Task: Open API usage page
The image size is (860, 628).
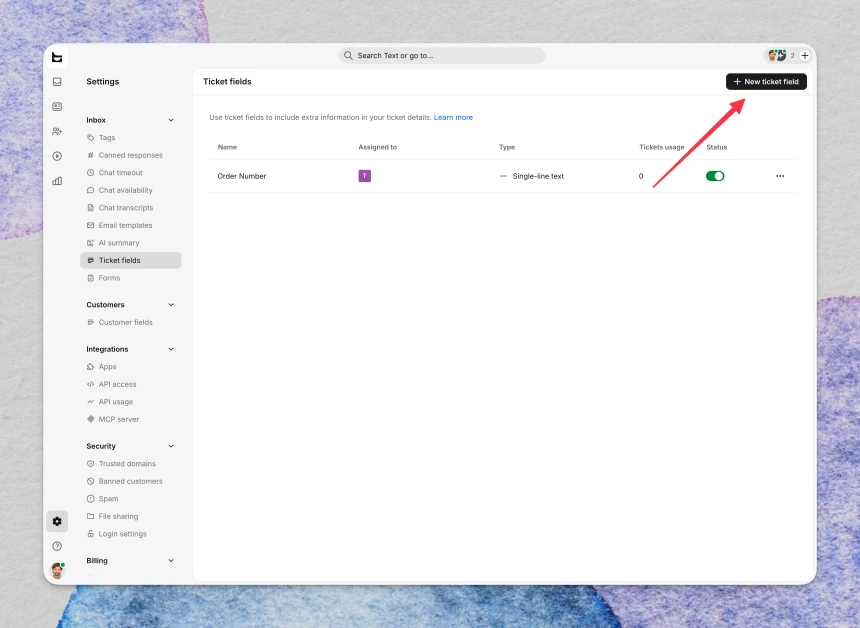Action: 131,402
